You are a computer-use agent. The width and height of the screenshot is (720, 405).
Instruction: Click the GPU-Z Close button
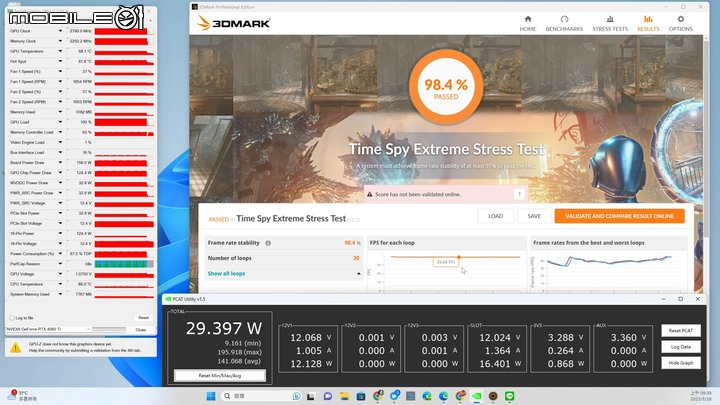pyautogui.click(x=141, y=330)
